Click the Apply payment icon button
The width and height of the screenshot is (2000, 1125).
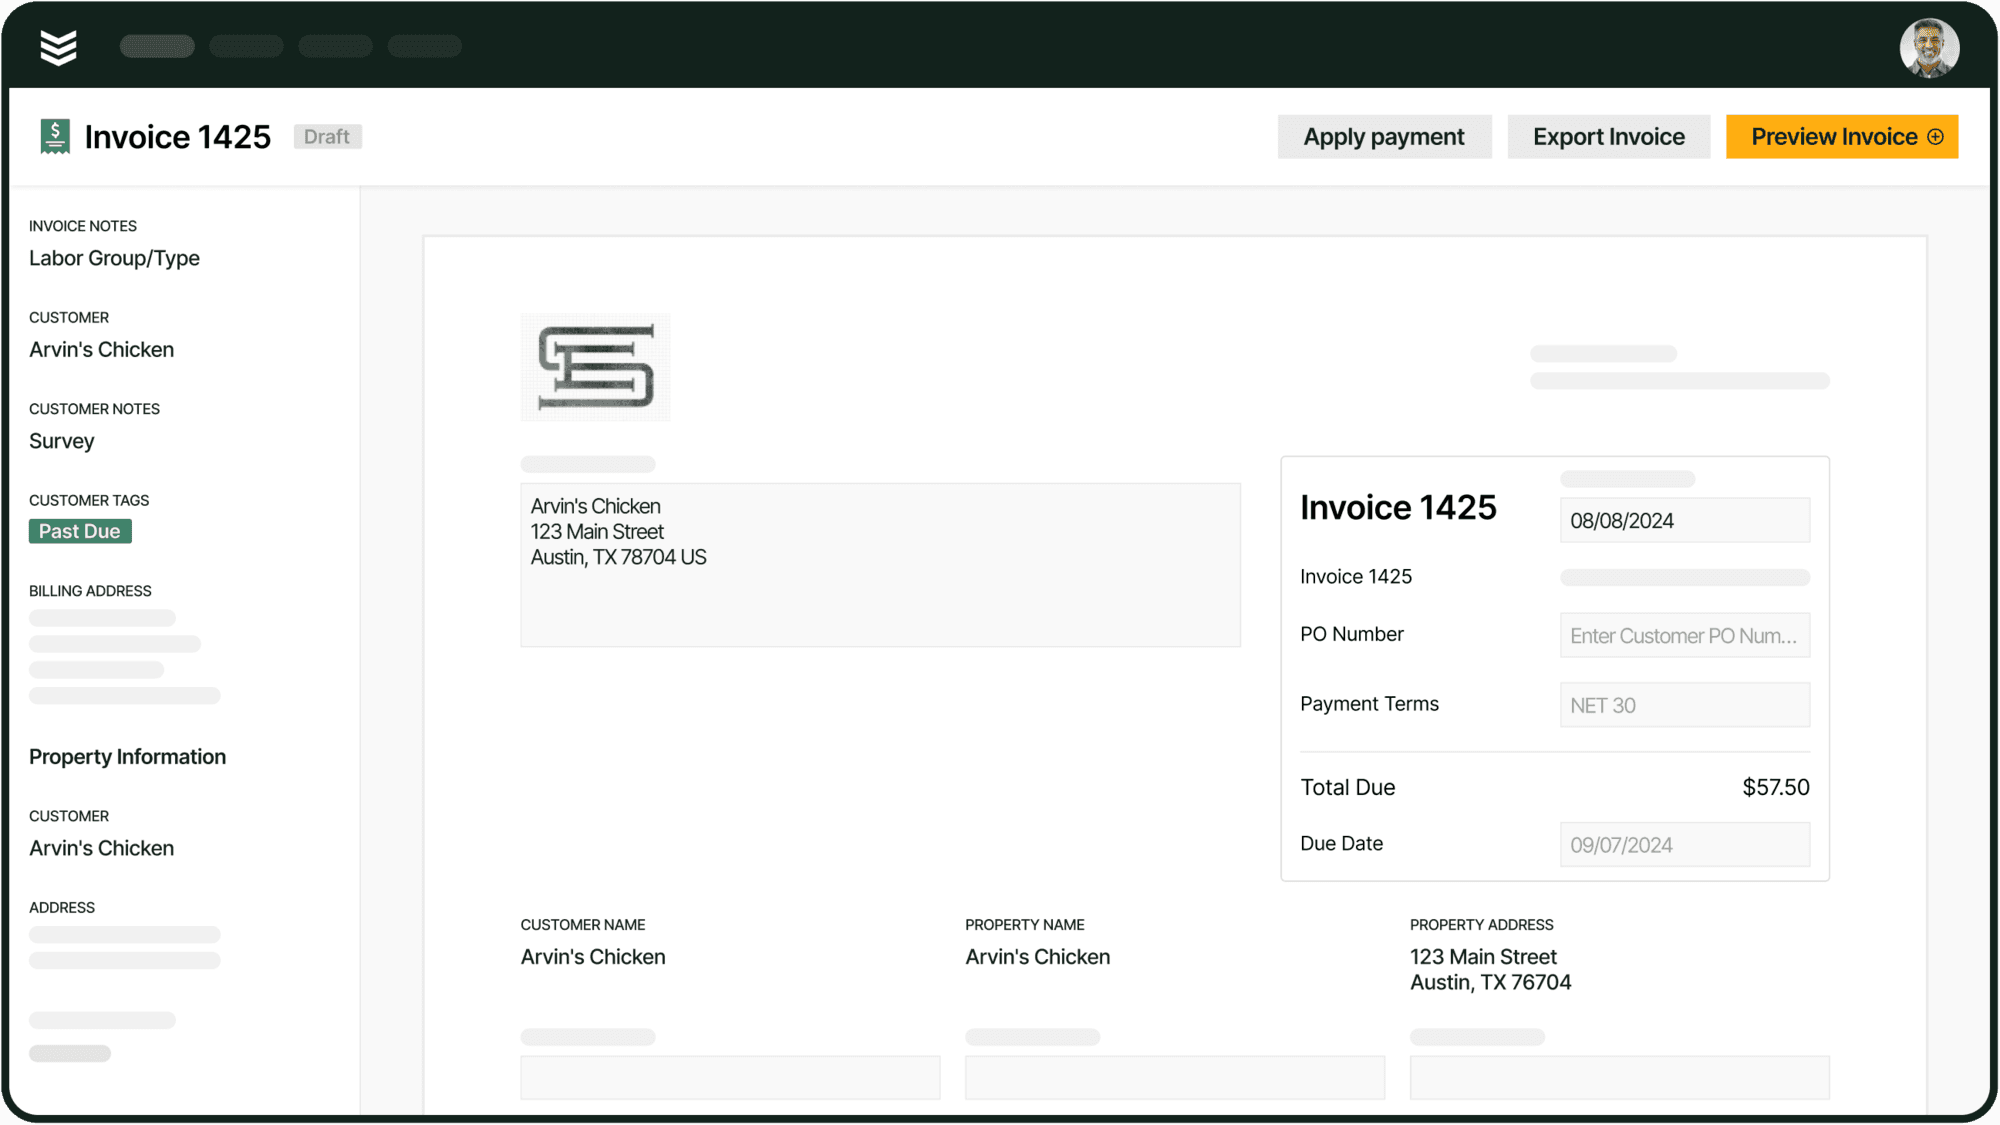click(x=1383, y=136)
